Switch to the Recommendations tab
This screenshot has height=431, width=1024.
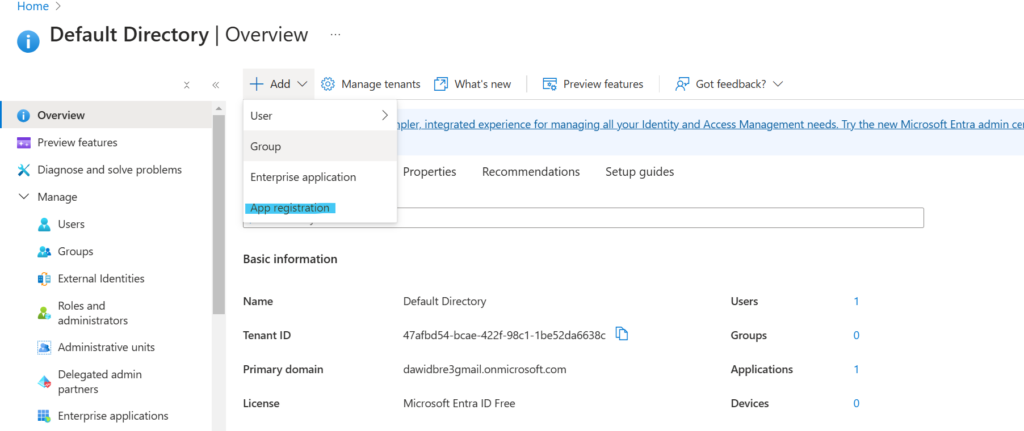pyautogui.click(x=530, y=172)
